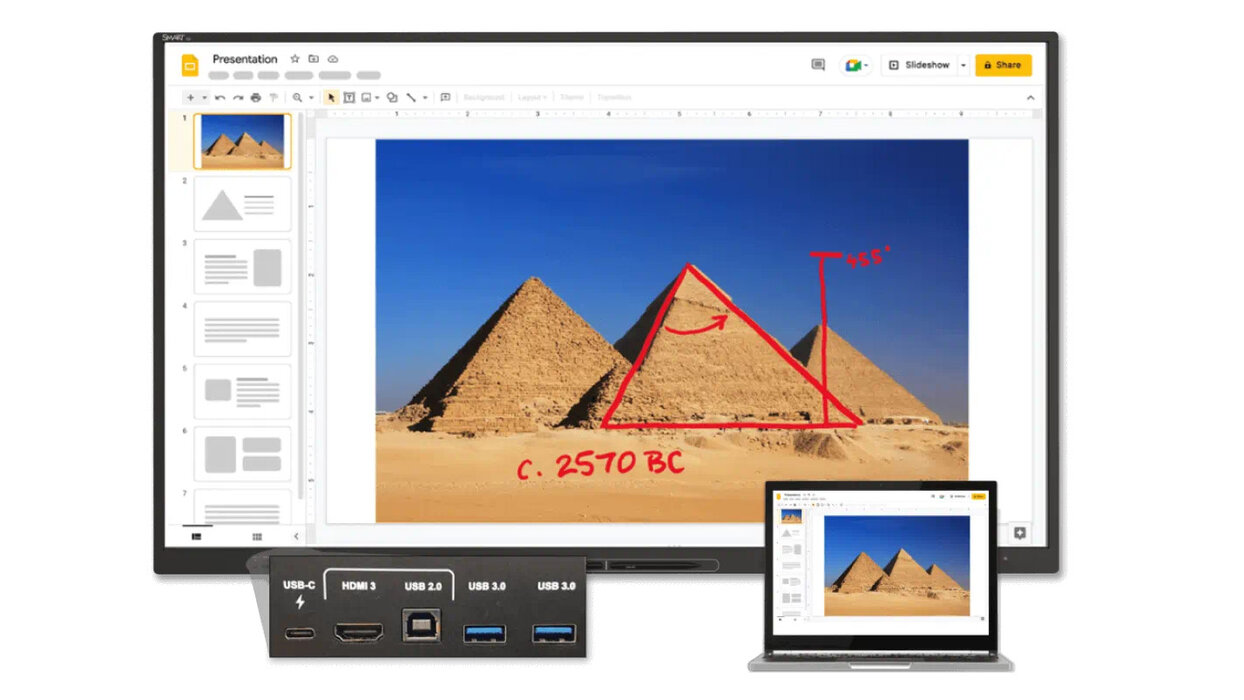
Task: Add a comment using toolbar icon
Action: pyautogui.click(x=445, y=98)
